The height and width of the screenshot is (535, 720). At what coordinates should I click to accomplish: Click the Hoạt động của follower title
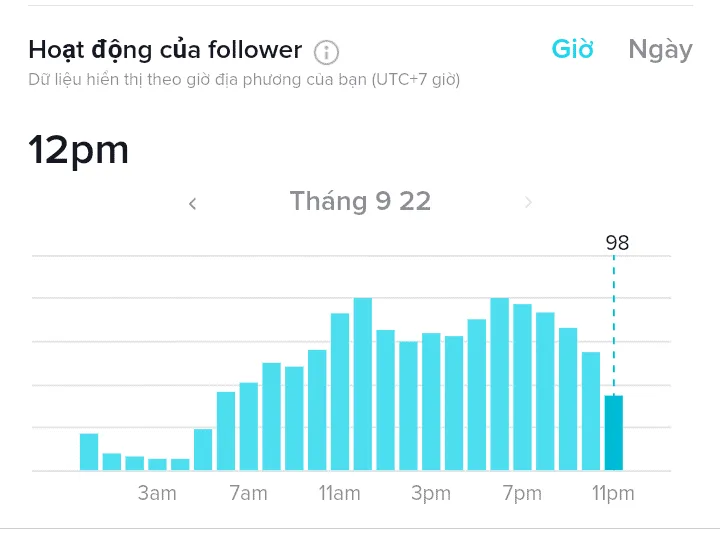pyautogui.click(x=165, y=50)
